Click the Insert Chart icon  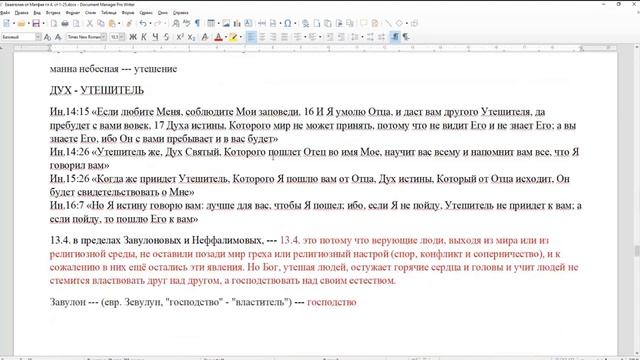tap(237, 23)
